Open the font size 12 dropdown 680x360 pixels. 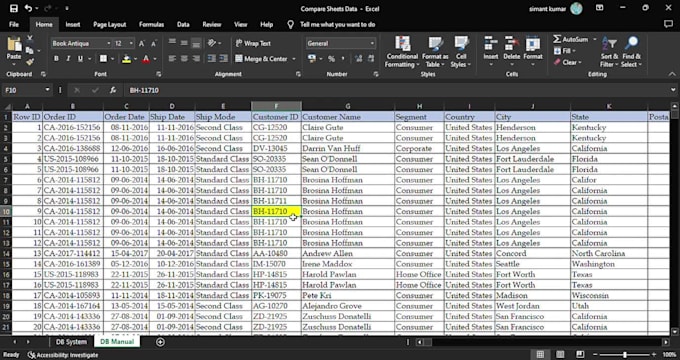(x=131, y=43)
